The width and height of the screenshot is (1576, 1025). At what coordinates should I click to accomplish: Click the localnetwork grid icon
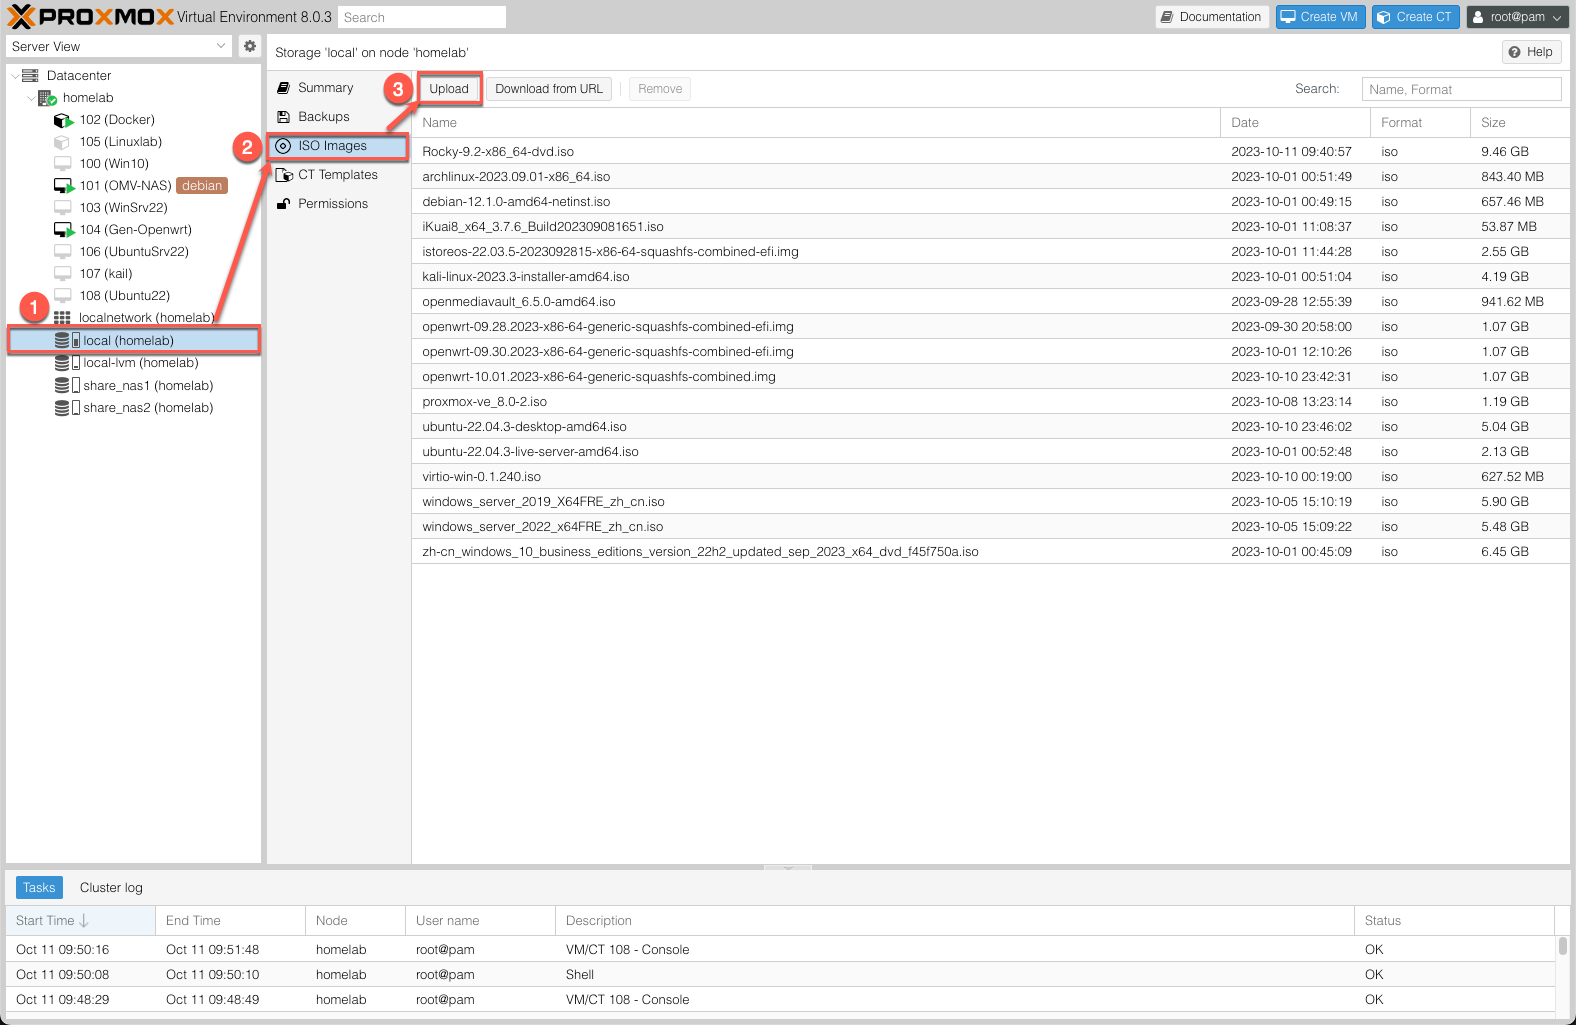coord(62,318)
